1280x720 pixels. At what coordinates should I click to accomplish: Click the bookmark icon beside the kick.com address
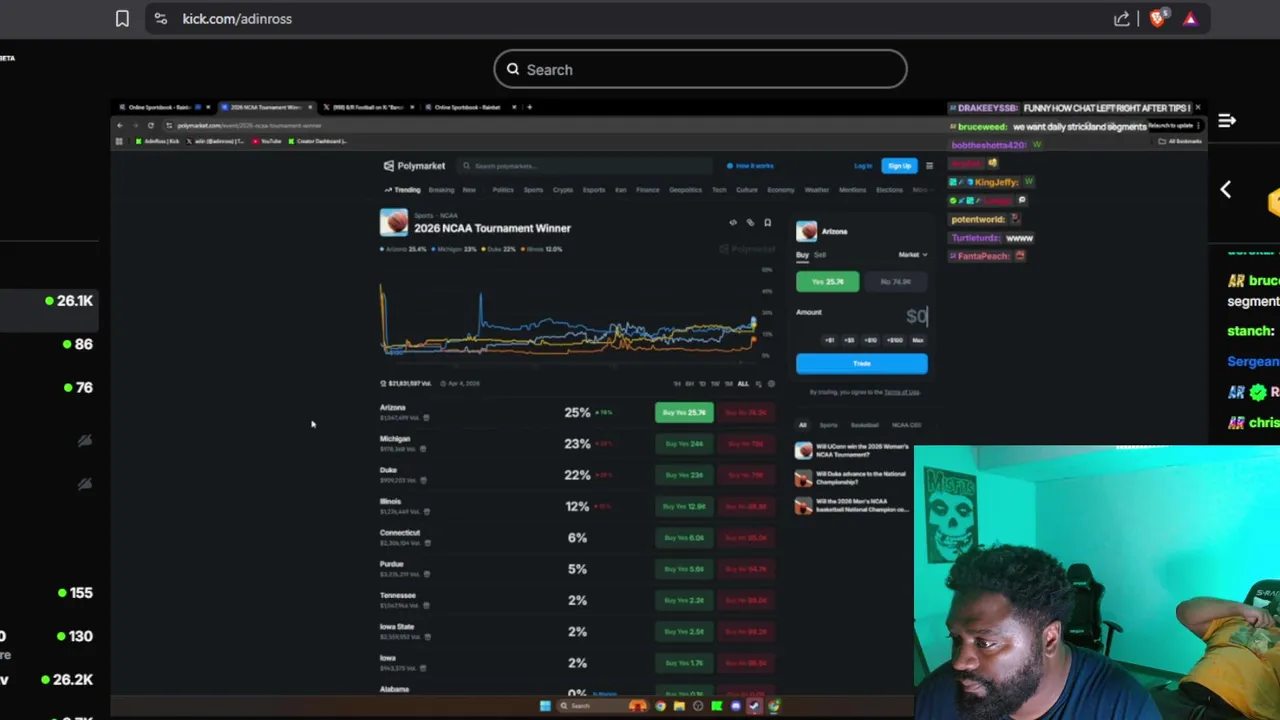tap(122, 18)
